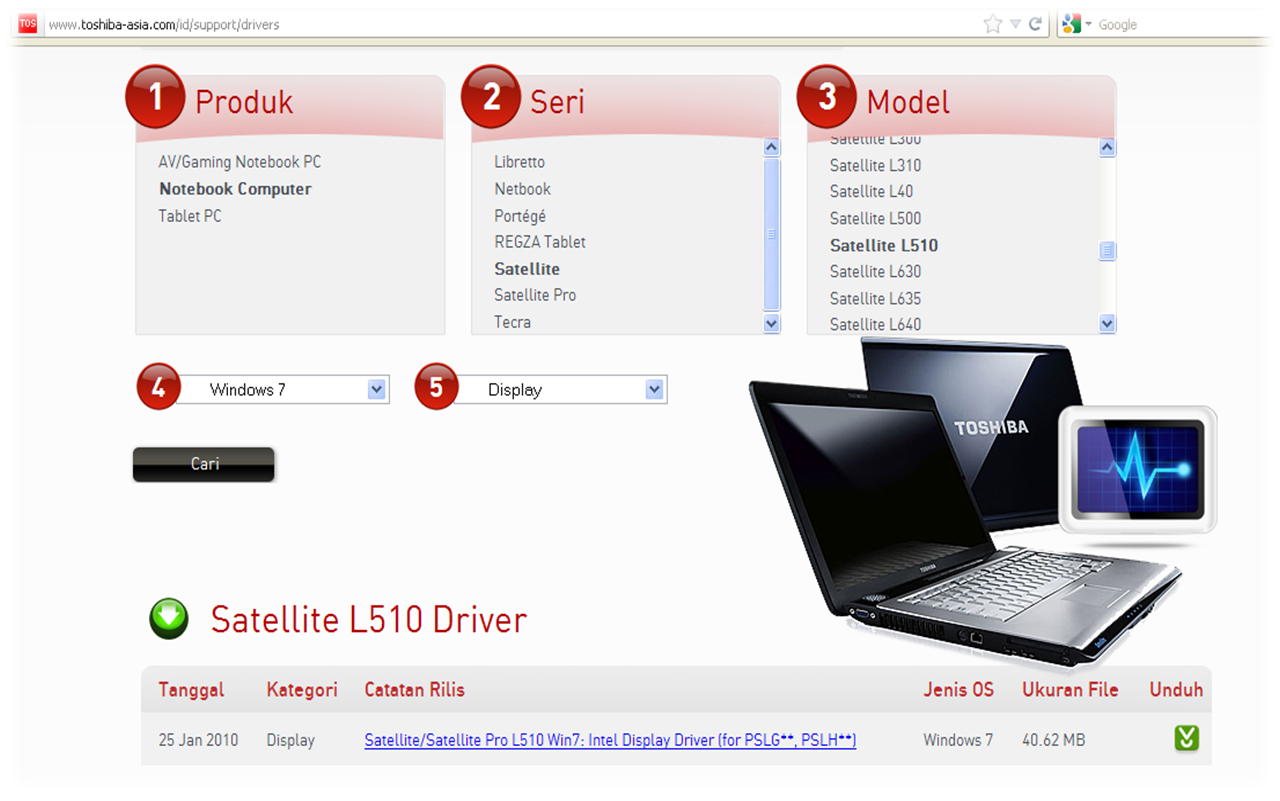Click the Toshiba laptops image
The image size is (1280, 801).
pyautogui.click(x=965, y=505)
